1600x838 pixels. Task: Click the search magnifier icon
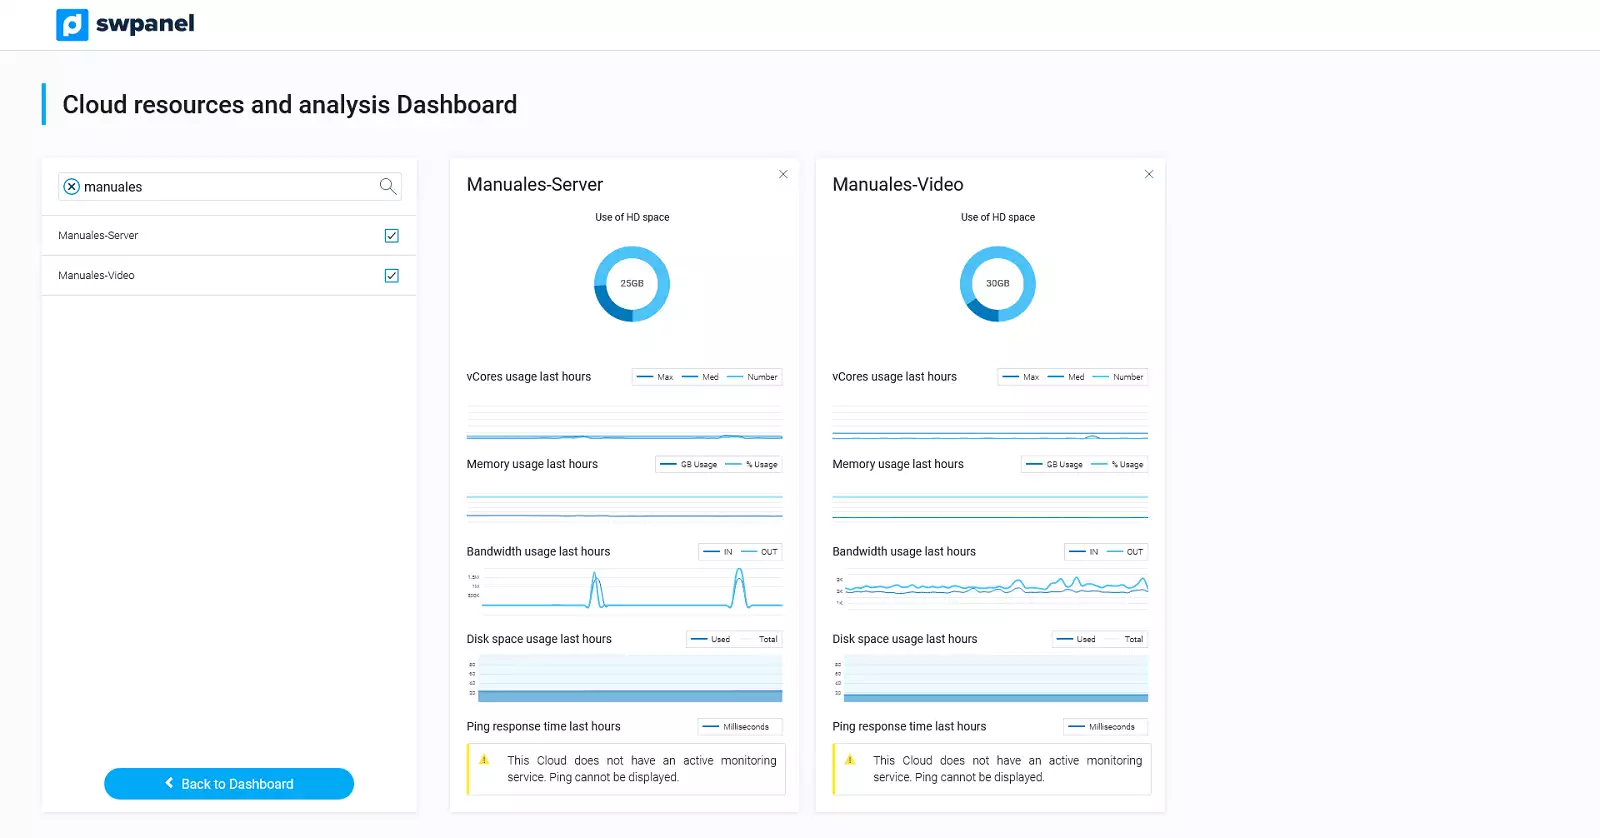point(388,186)
